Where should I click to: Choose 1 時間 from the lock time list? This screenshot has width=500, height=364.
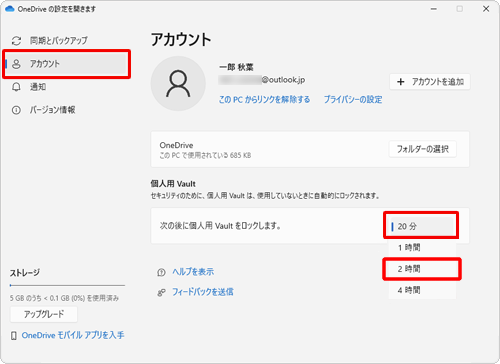point(422,247)
